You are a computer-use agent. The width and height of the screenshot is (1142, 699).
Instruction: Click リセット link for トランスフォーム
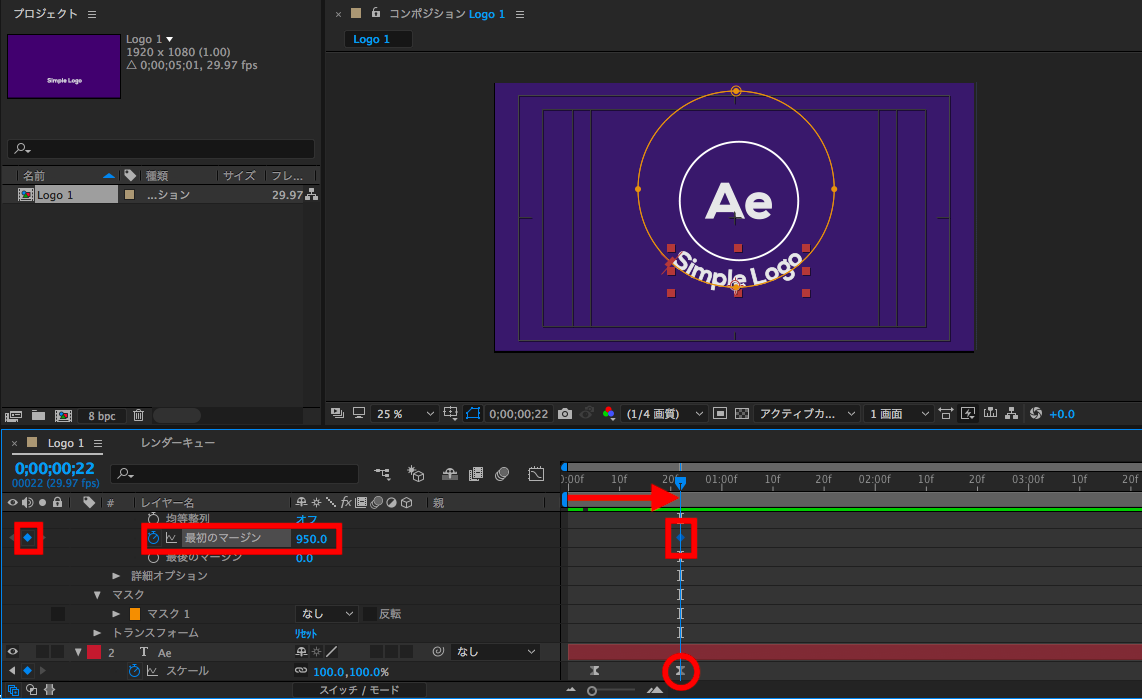[304, 633]
